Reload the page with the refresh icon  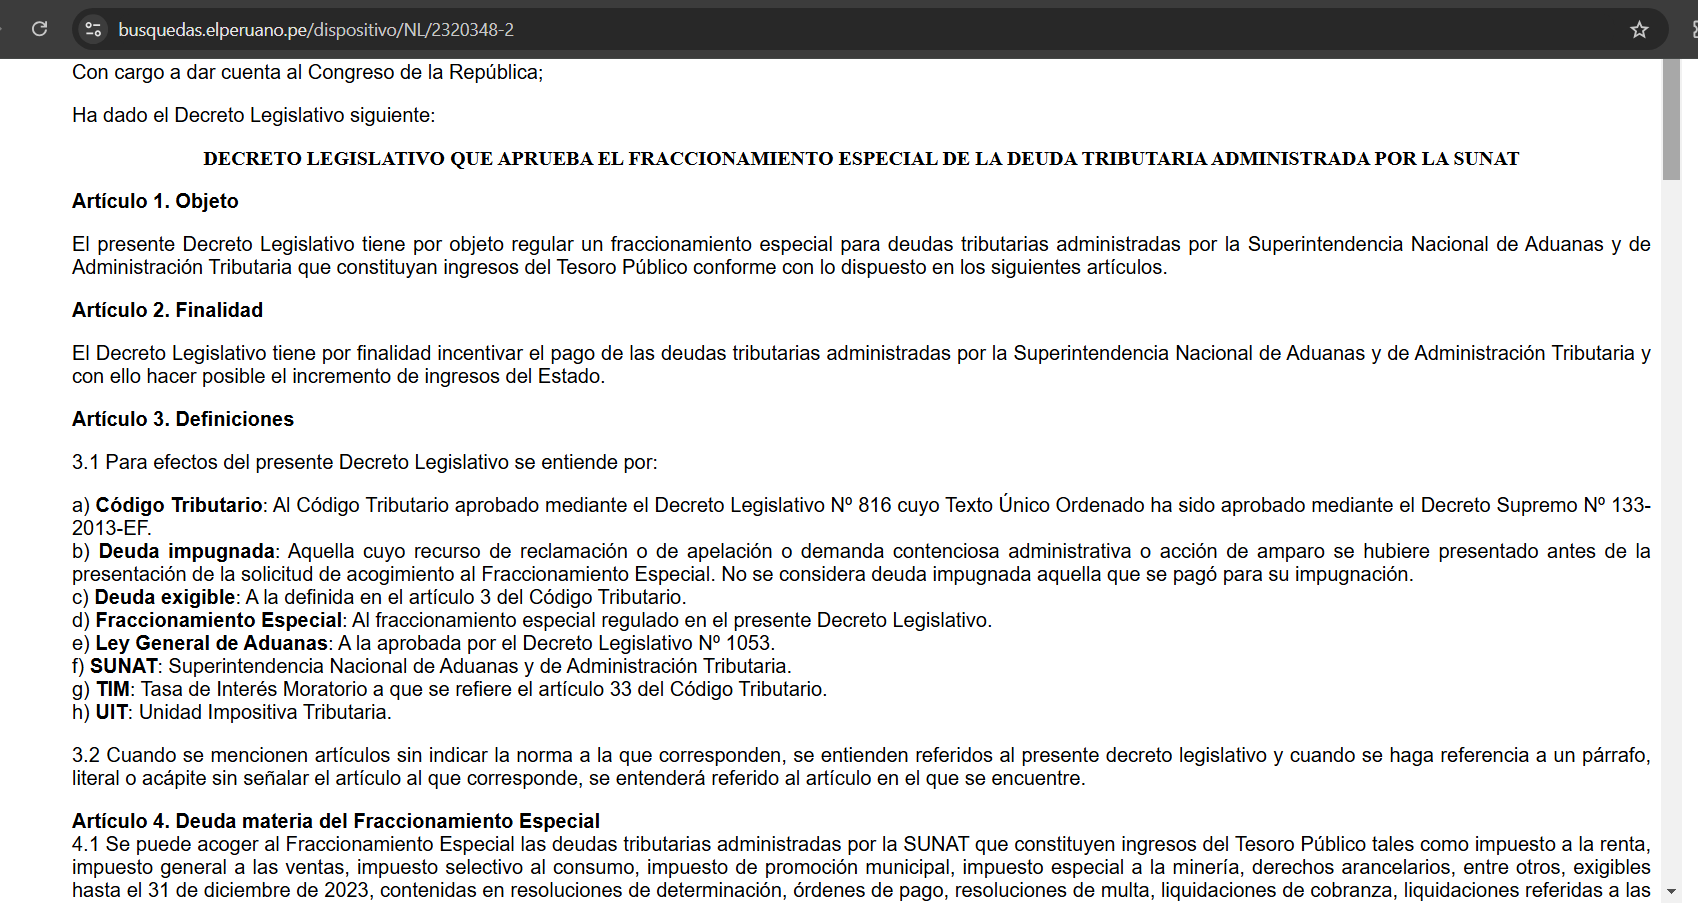point(39,29)
